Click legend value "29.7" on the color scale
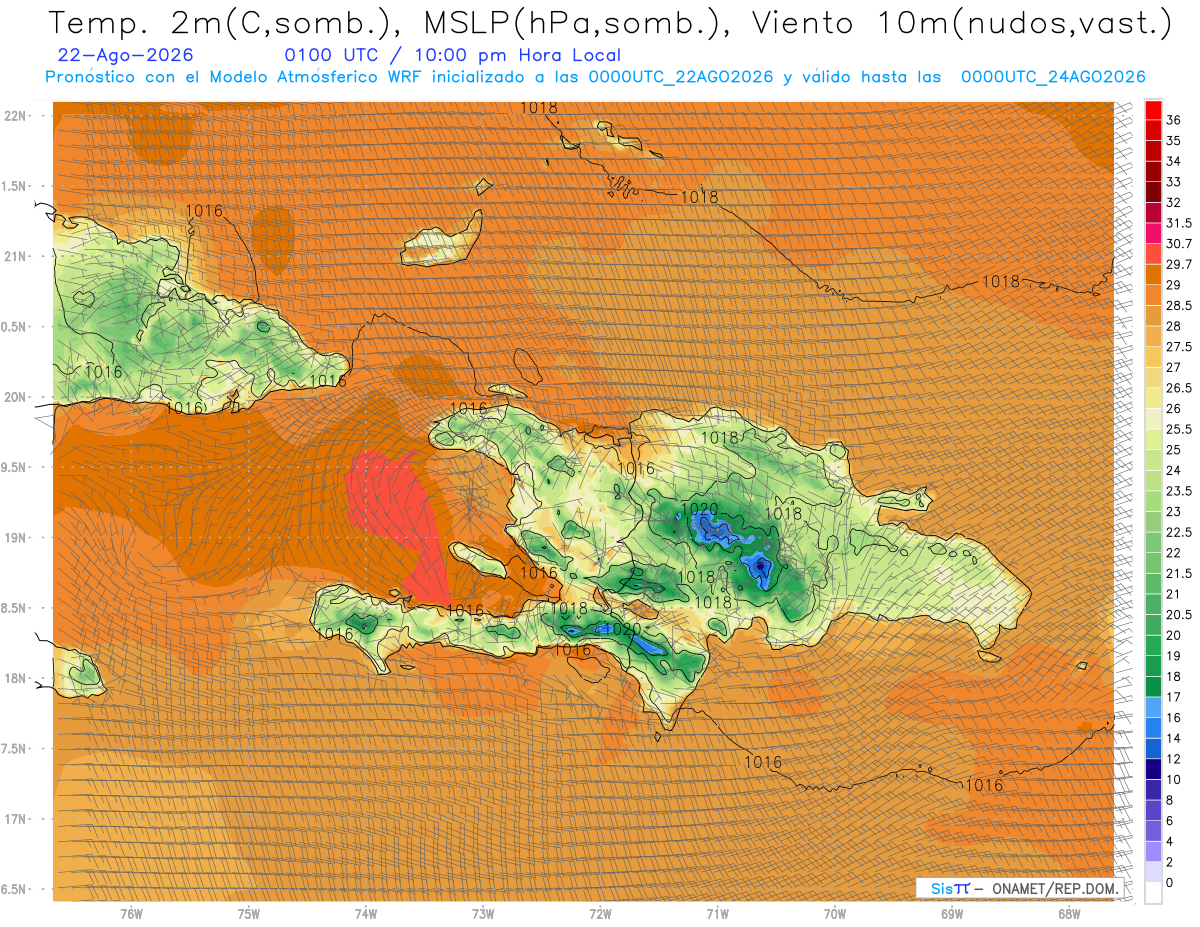Viewport: 1200px width, 927px height. (1179, 264)
